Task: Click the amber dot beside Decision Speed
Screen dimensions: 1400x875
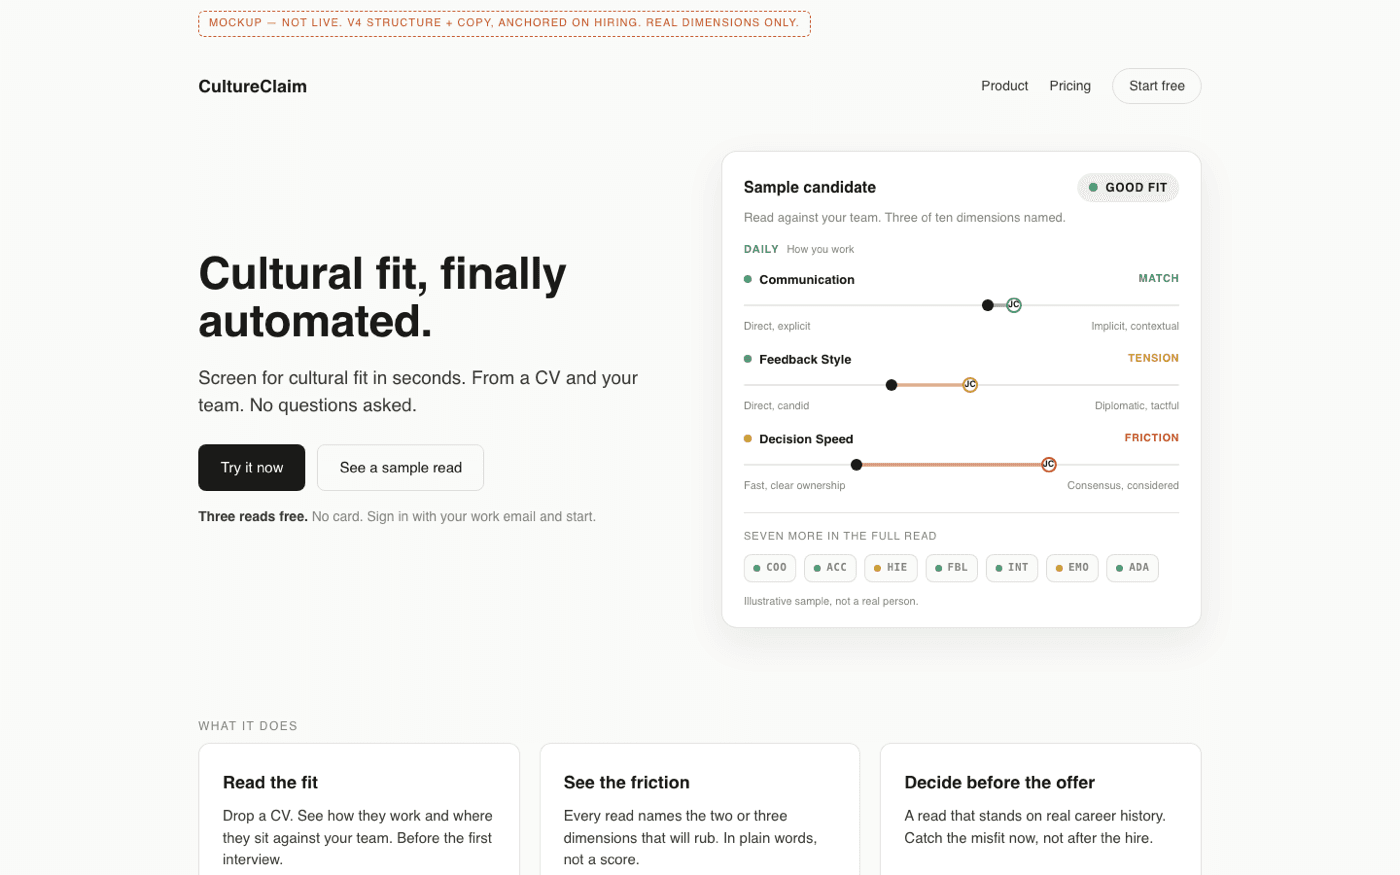Action: tap(748, 438)
